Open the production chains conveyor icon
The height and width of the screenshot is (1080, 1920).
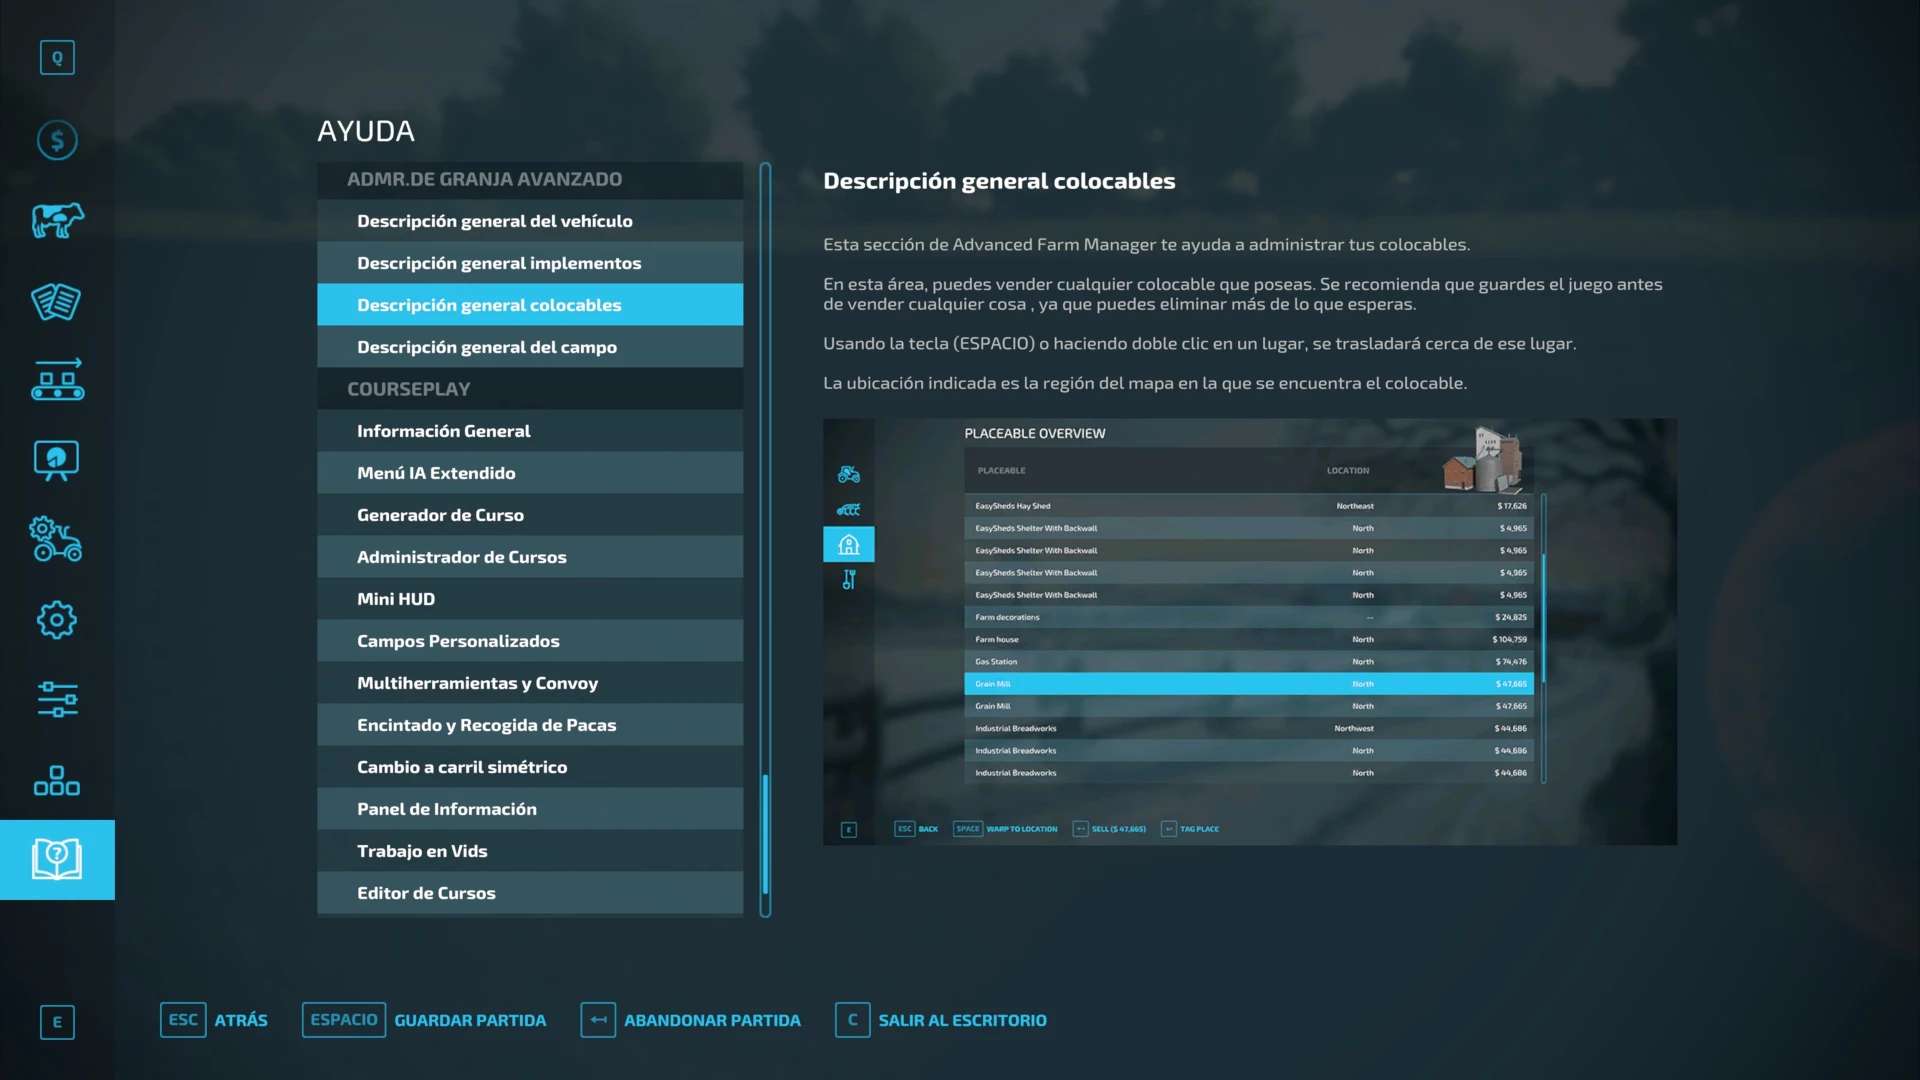(57, 380)
